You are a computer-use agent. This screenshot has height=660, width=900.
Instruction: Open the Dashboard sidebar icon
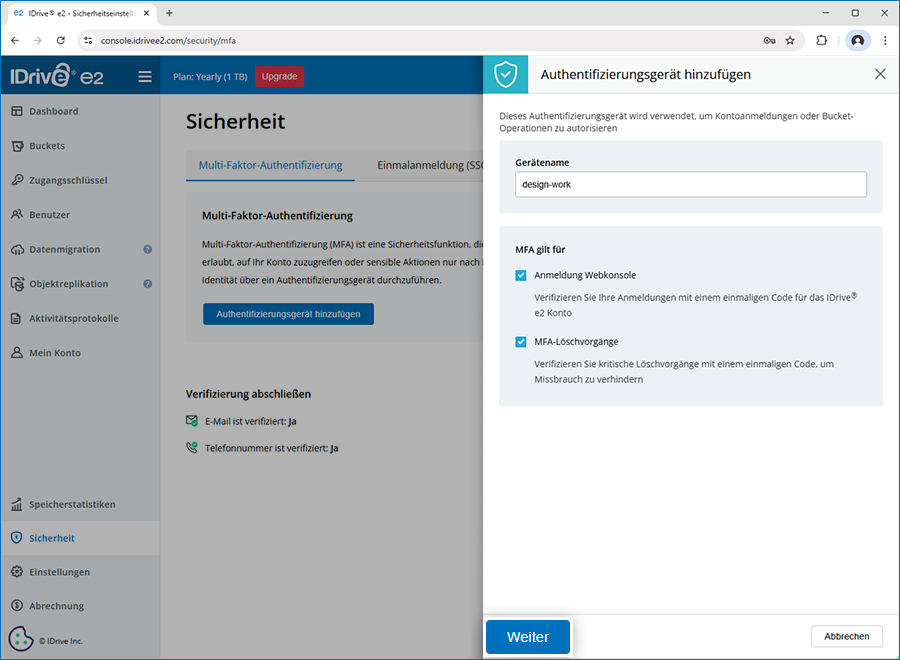click(x=17, y=111)
